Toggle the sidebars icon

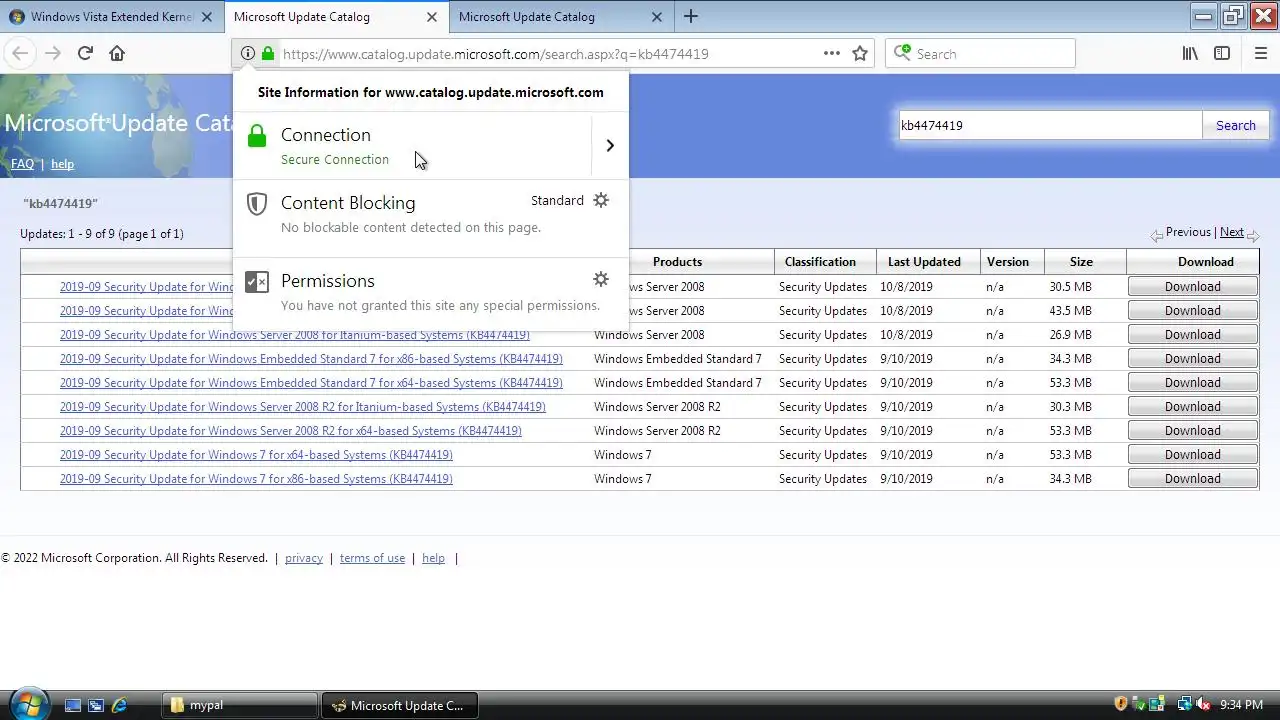click(1222, 54)
